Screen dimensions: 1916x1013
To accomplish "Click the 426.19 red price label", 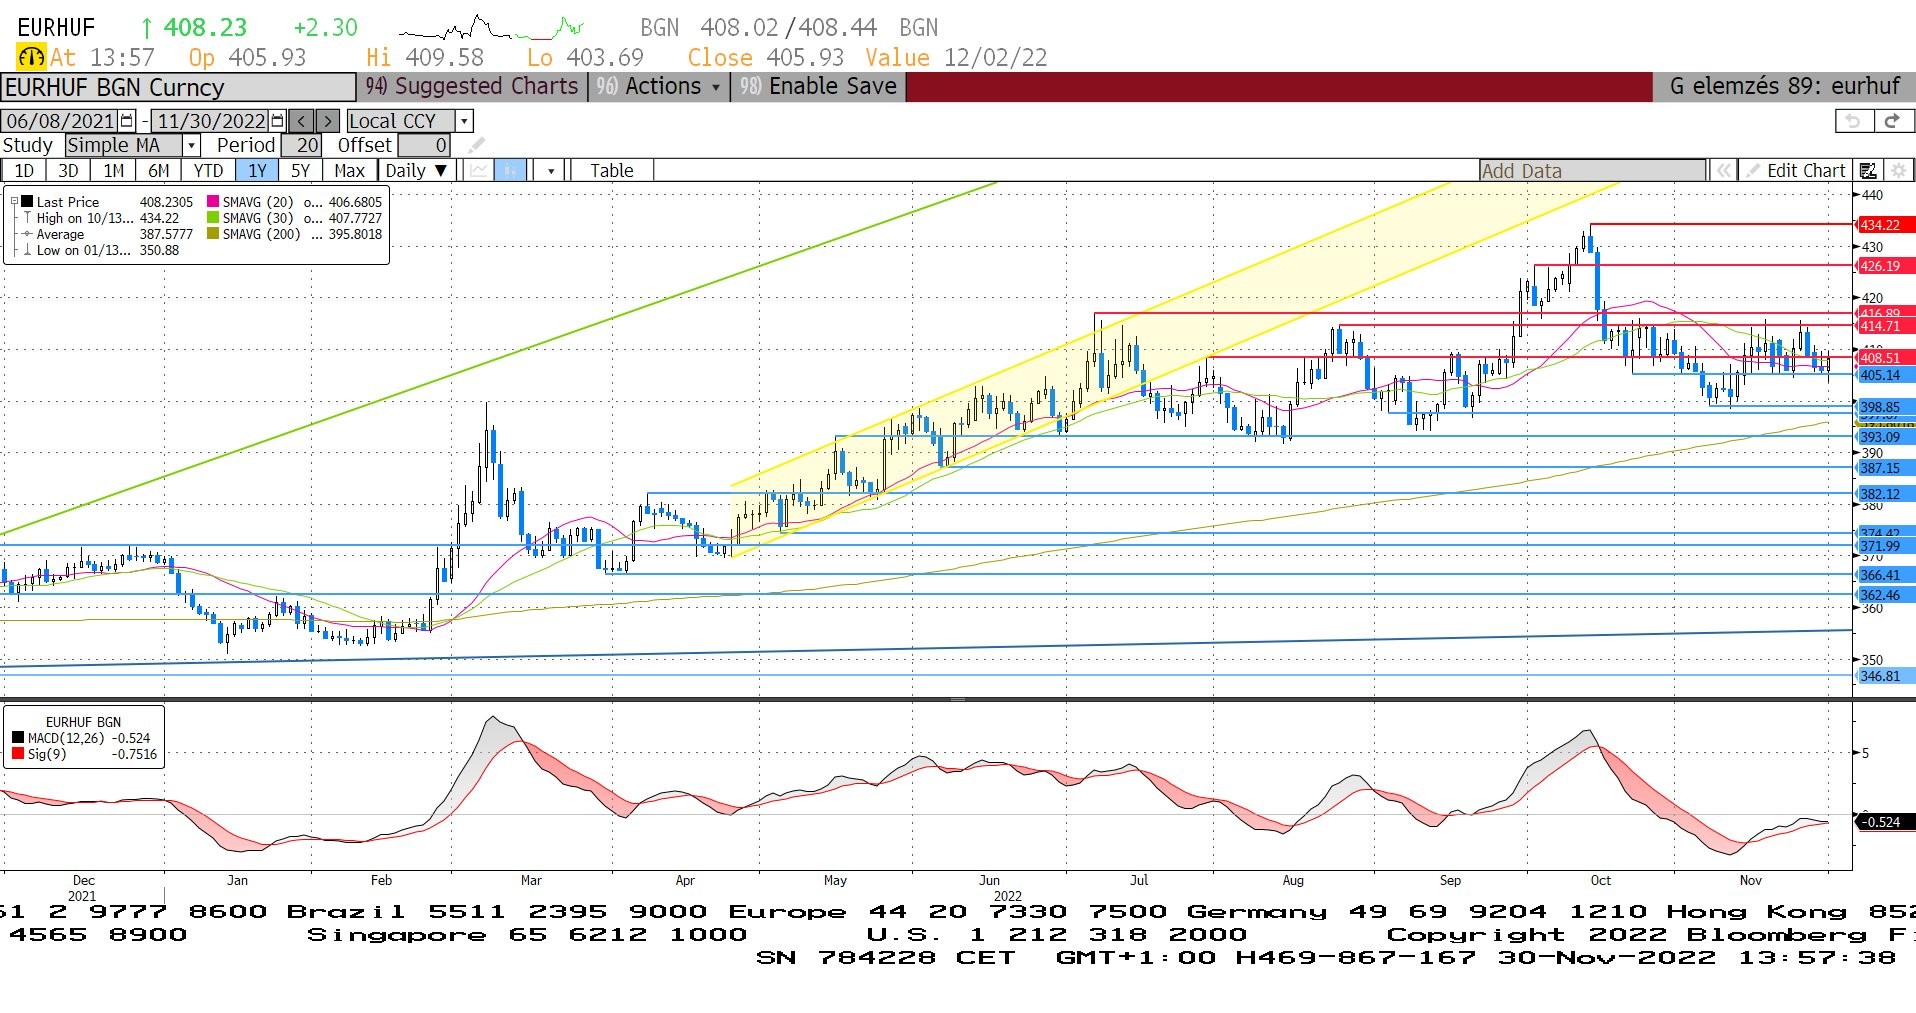I will click(1885, 266).
